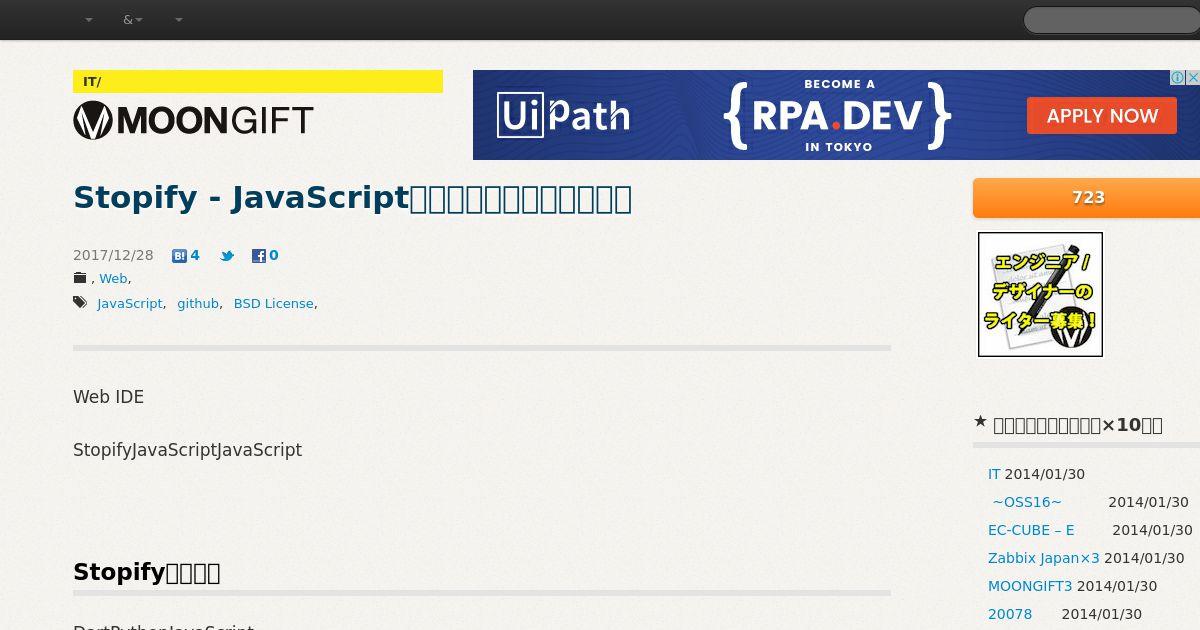Click the paragraph text 'Web IDE'

[x=108, y=397]
